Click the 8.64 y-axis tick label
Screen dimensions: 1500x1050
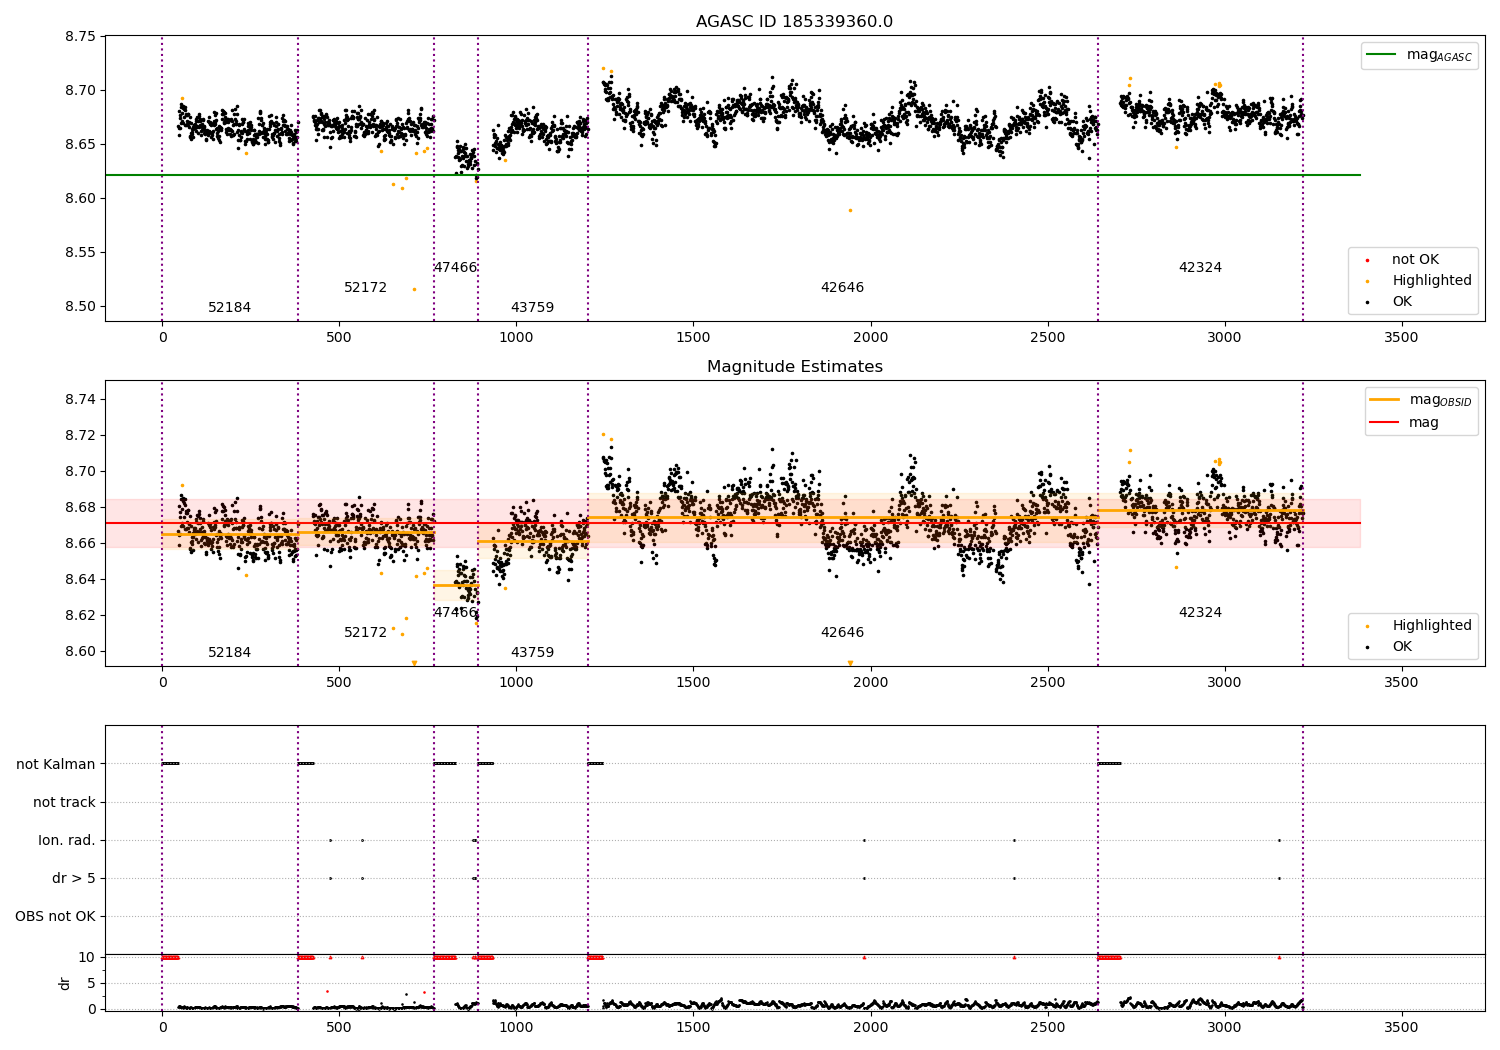80,580
